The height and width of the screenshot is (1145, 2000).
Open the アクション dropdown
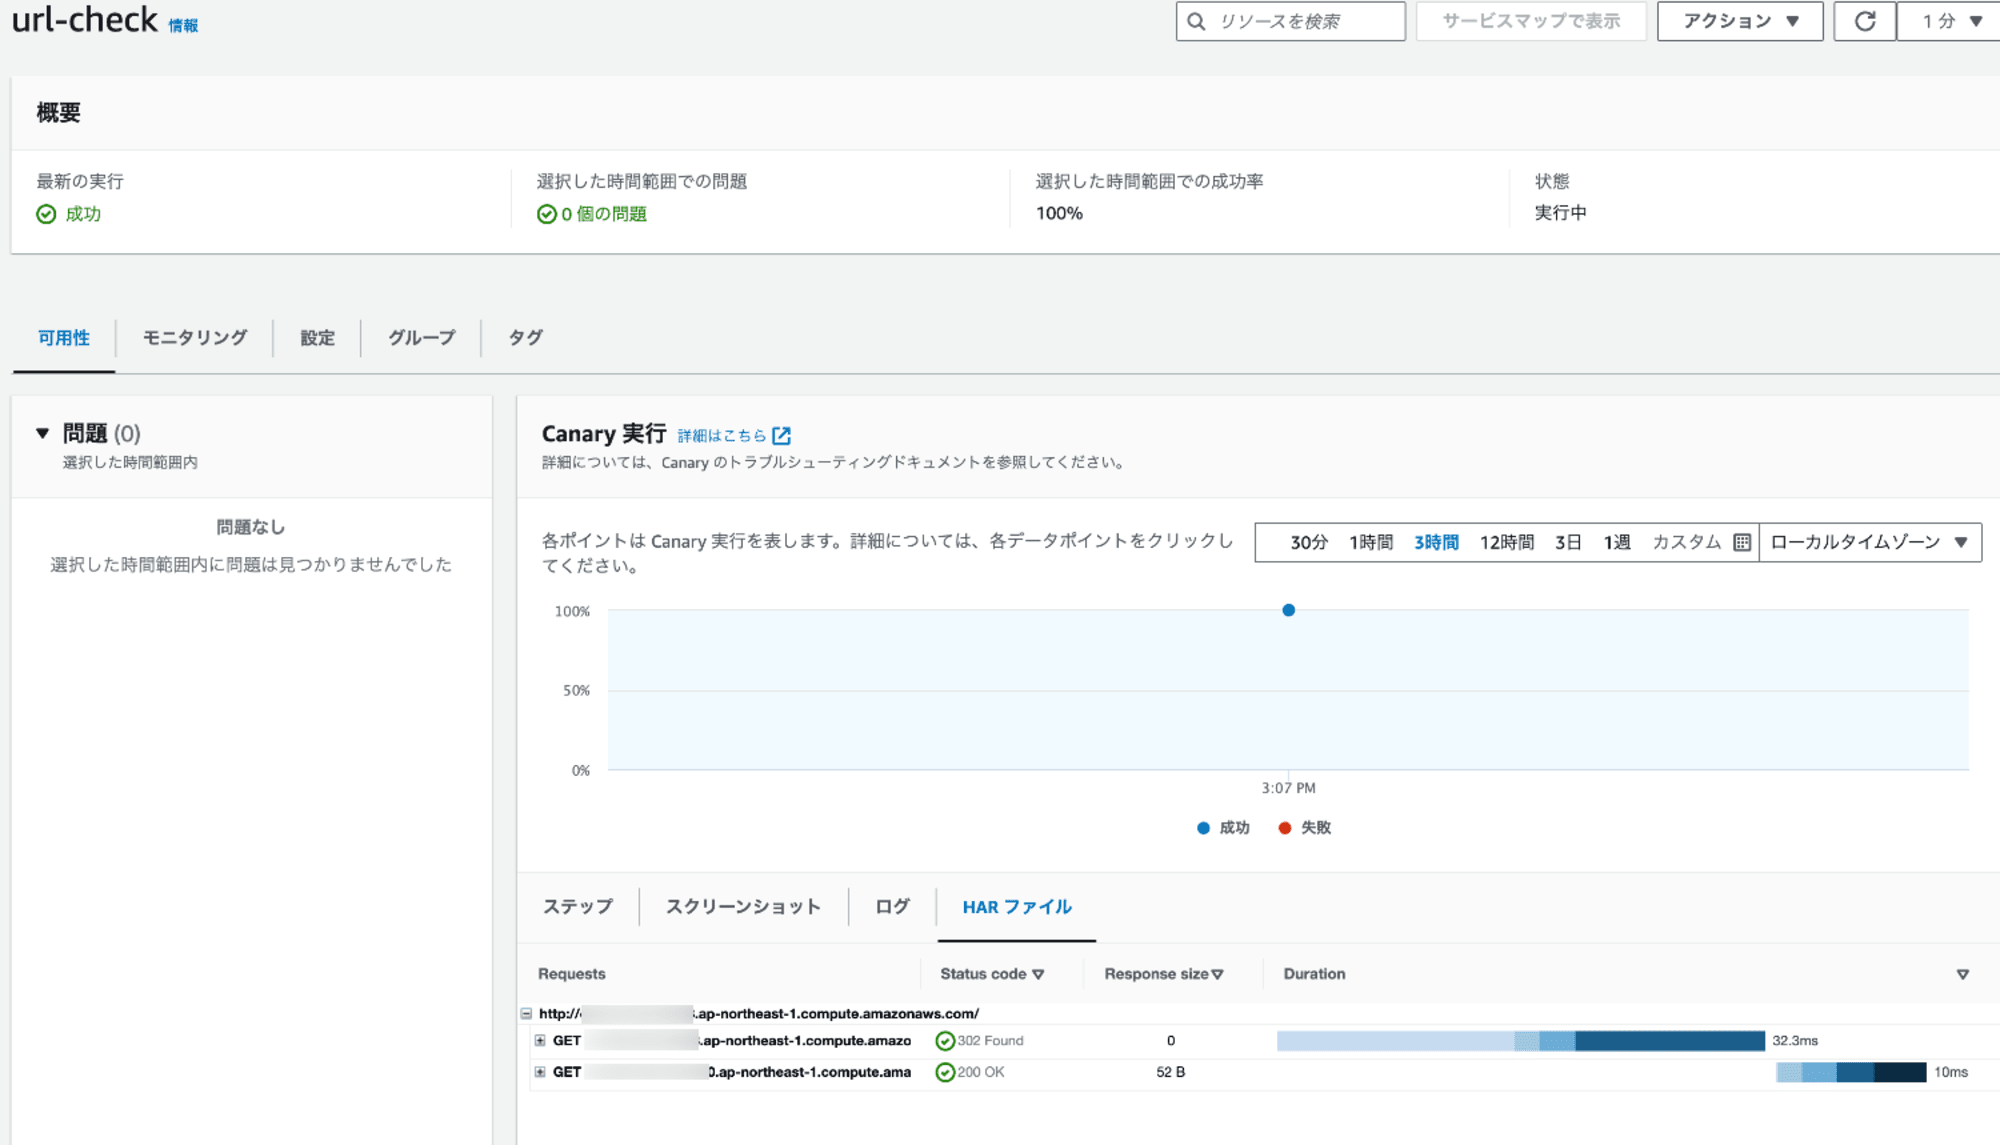1740,21
